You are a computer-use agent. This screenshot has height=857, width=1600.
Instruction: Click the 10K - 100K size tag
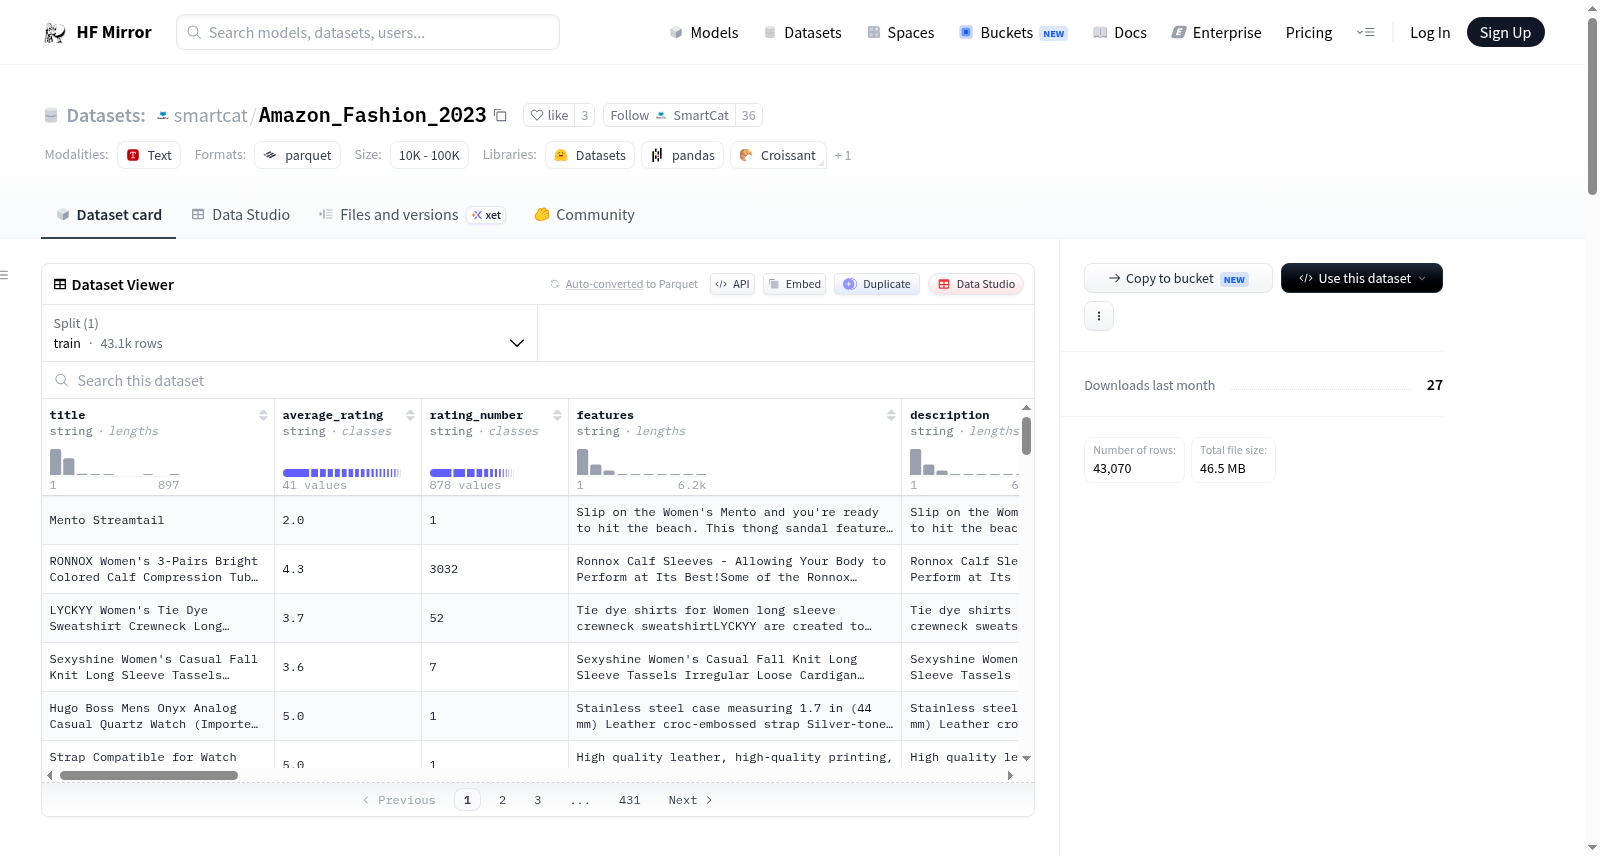pos(429,155)
